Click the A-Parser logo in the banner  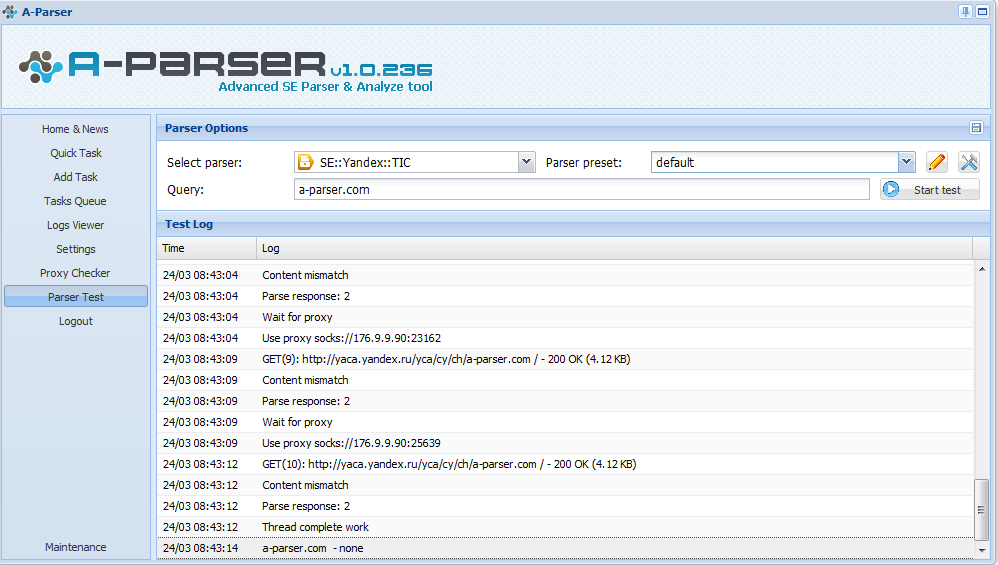(226, 71)
